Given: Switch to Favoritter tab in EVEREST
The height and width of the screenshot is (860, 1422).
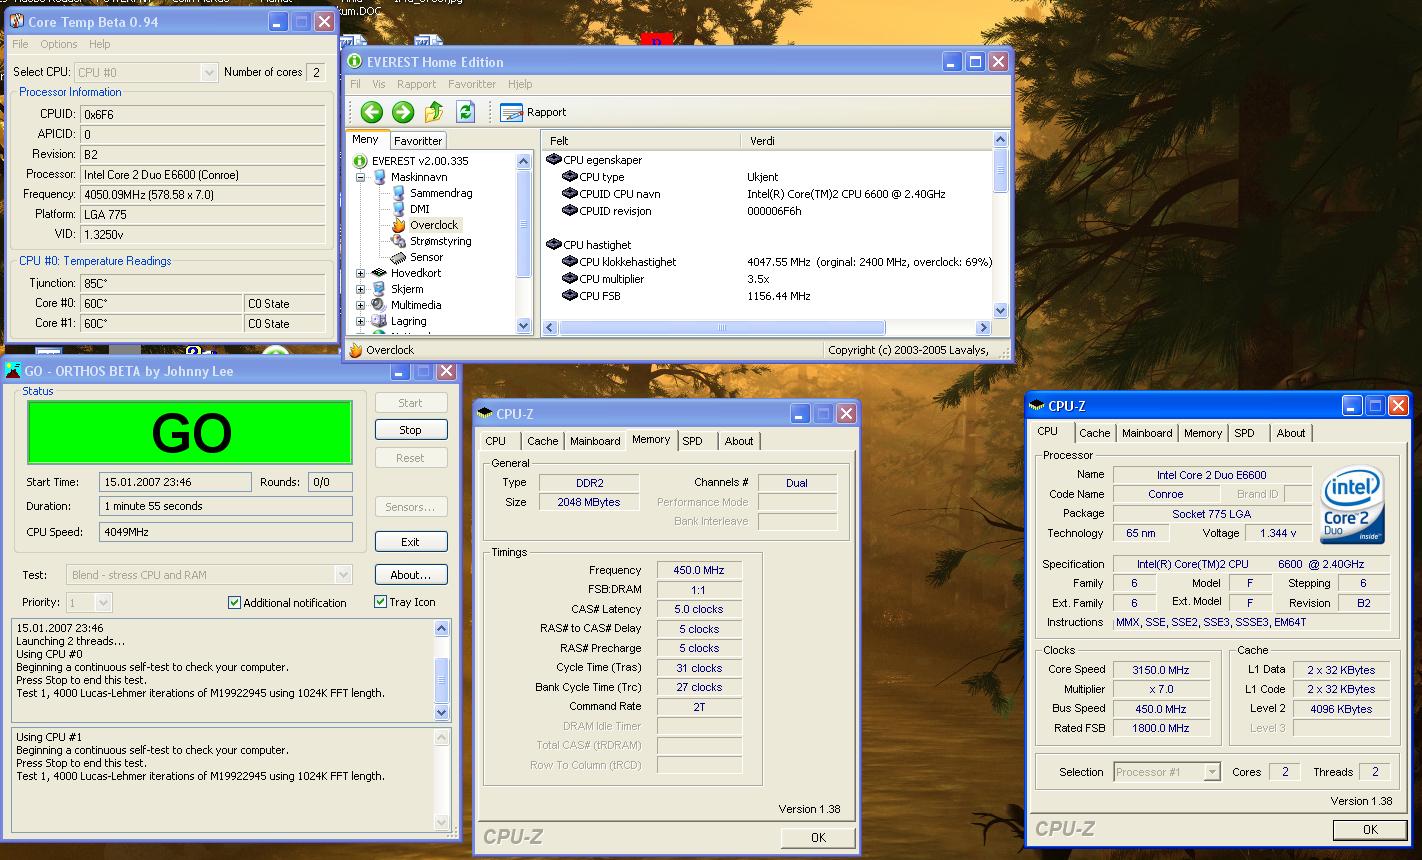Looking at the screenshot, I should [x=418, y=141].
